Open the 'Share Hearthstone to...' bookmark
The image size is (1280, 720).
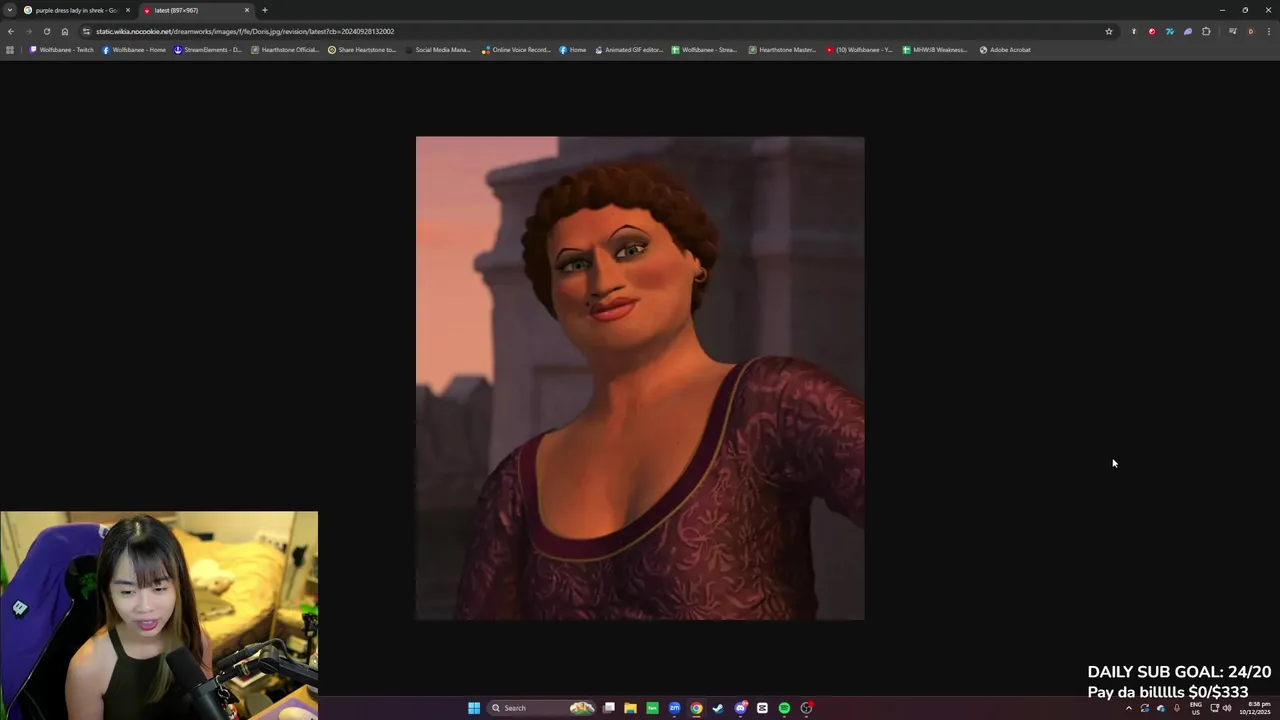pyautogui.click(x=362, y=50)
